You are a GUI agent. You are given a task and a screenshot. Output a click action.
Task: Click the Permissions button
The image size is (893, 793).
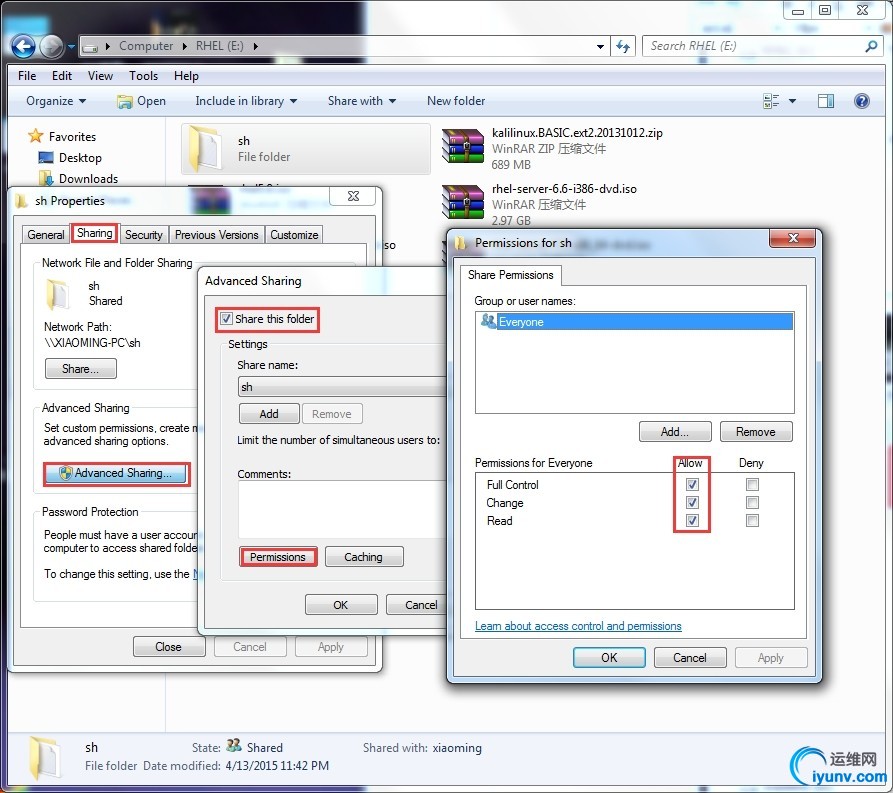click(x=278, y=557)
